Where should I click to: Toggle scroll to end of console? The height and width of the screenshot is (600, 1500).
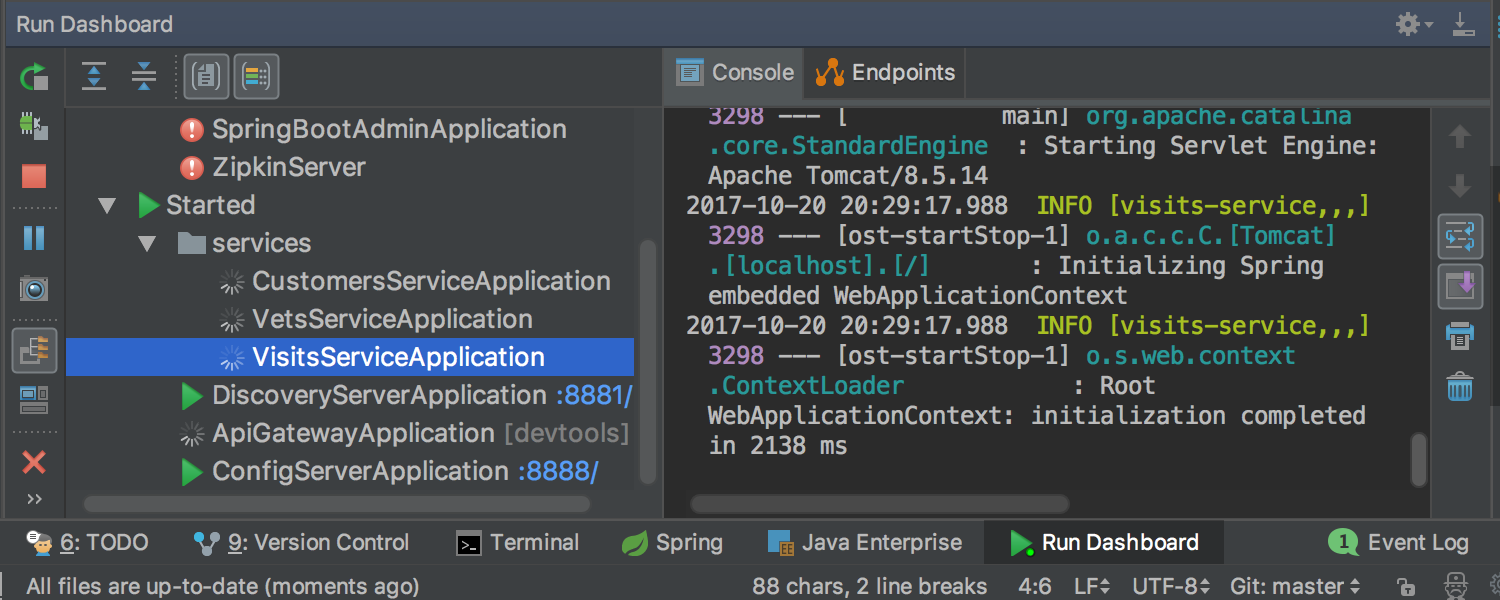pyautogui.click(x=1460, y=287)
